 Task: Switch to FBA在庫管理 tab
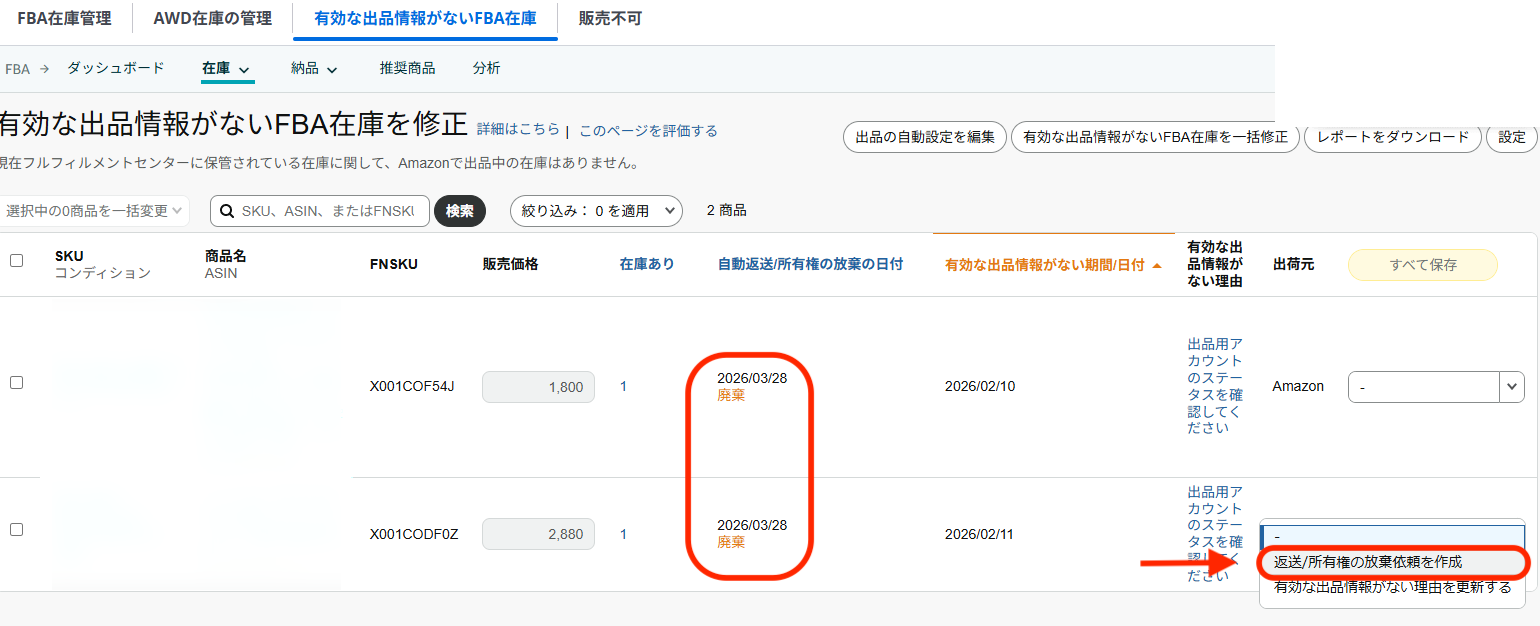tap(64, 19)
